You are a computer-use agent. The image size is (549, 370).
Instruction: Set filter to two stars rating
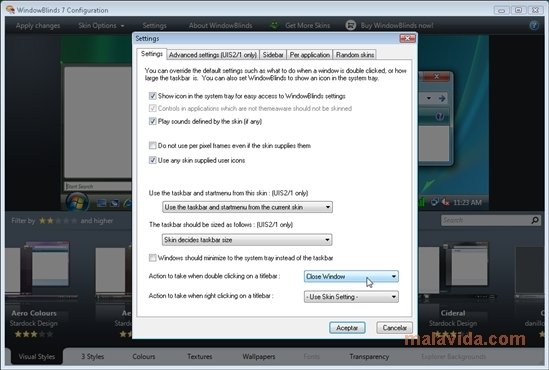[50, 221]
